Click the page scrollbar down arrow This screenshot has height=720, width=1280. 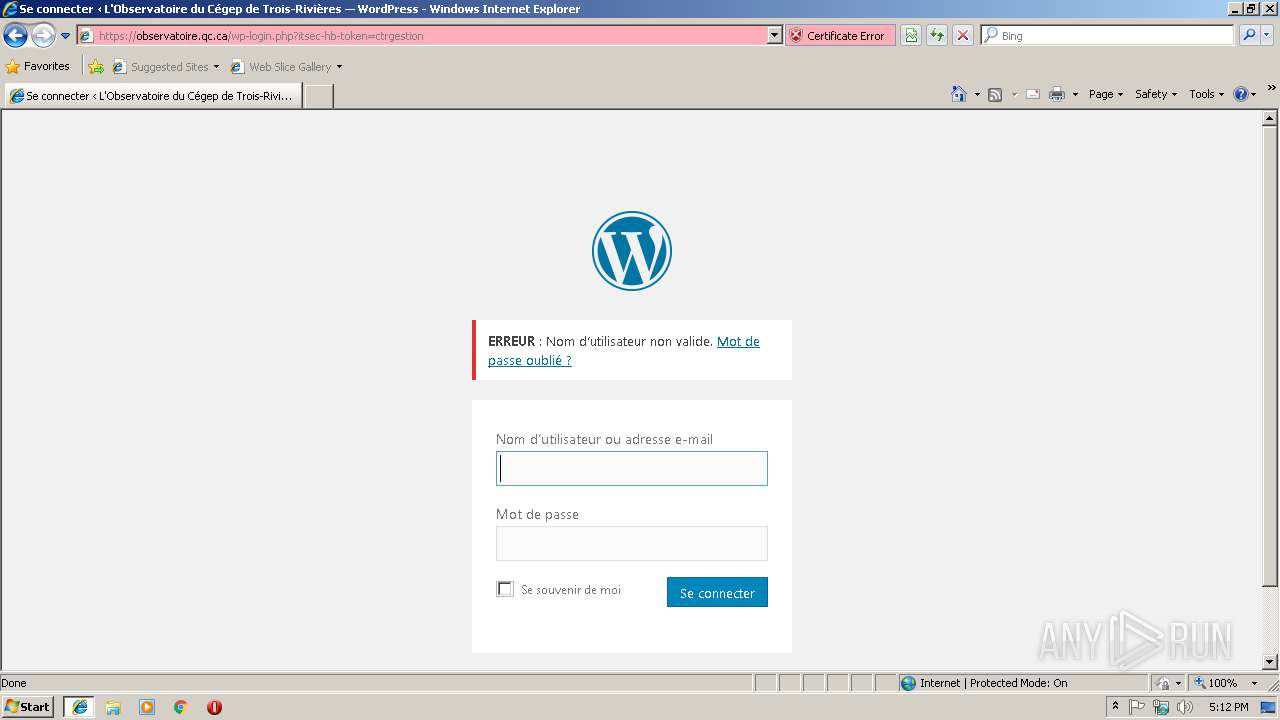tap(1270, 662)
